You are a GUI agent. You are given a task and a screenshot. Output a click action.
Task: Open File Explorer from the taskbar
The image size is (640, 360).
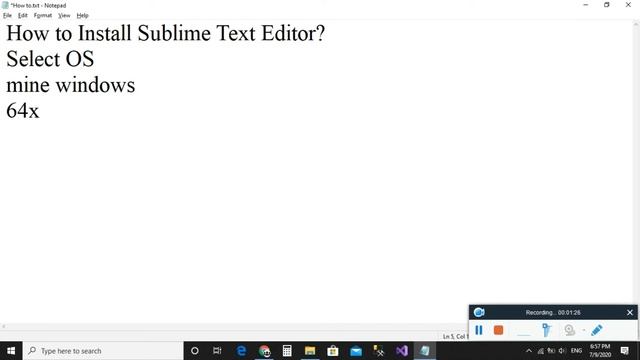310,351
